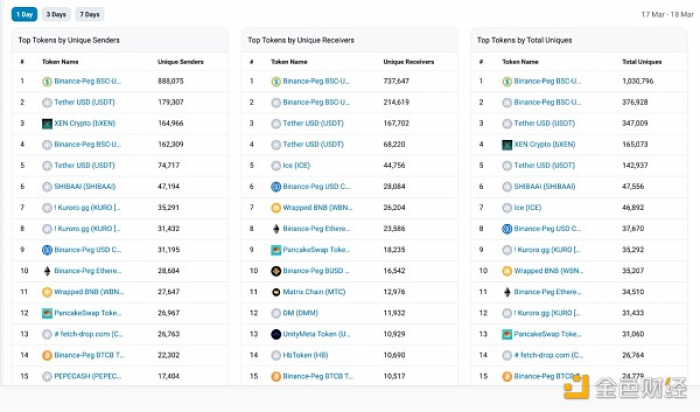Open rank 7 ! Kuroro.gg link in Unique Senders

87,208
